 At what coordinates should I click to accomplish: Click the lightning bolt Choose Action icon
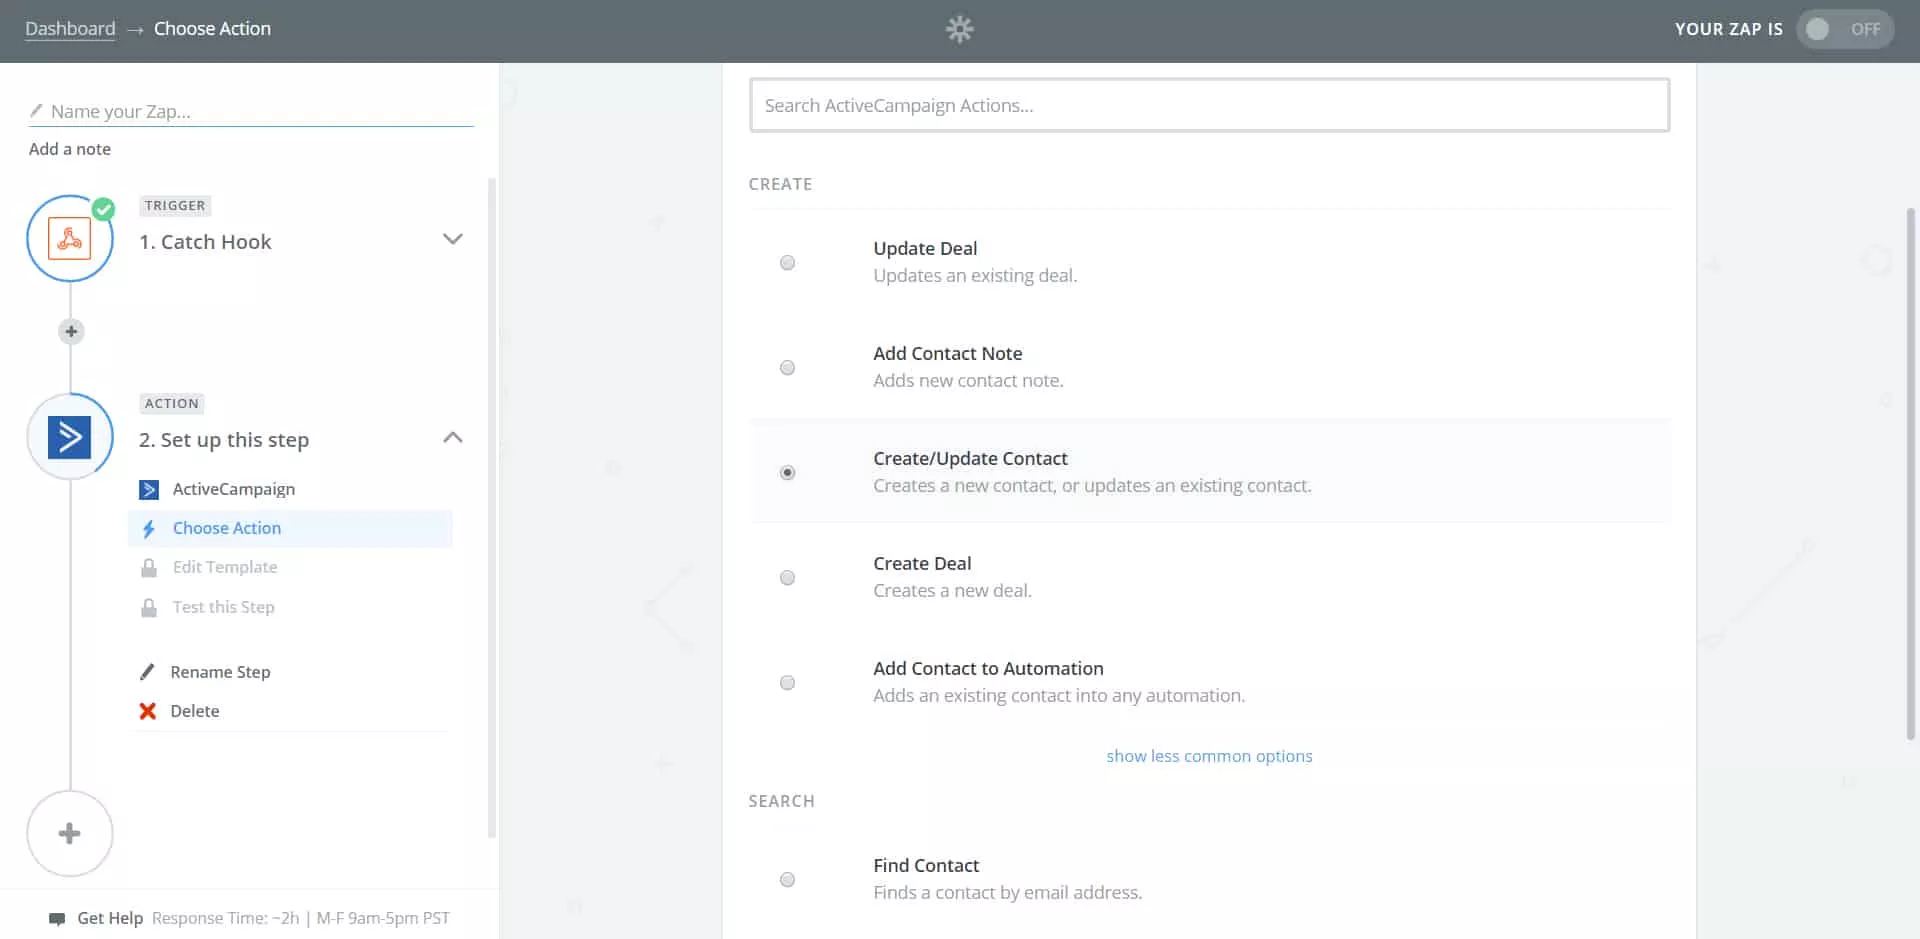149,528
